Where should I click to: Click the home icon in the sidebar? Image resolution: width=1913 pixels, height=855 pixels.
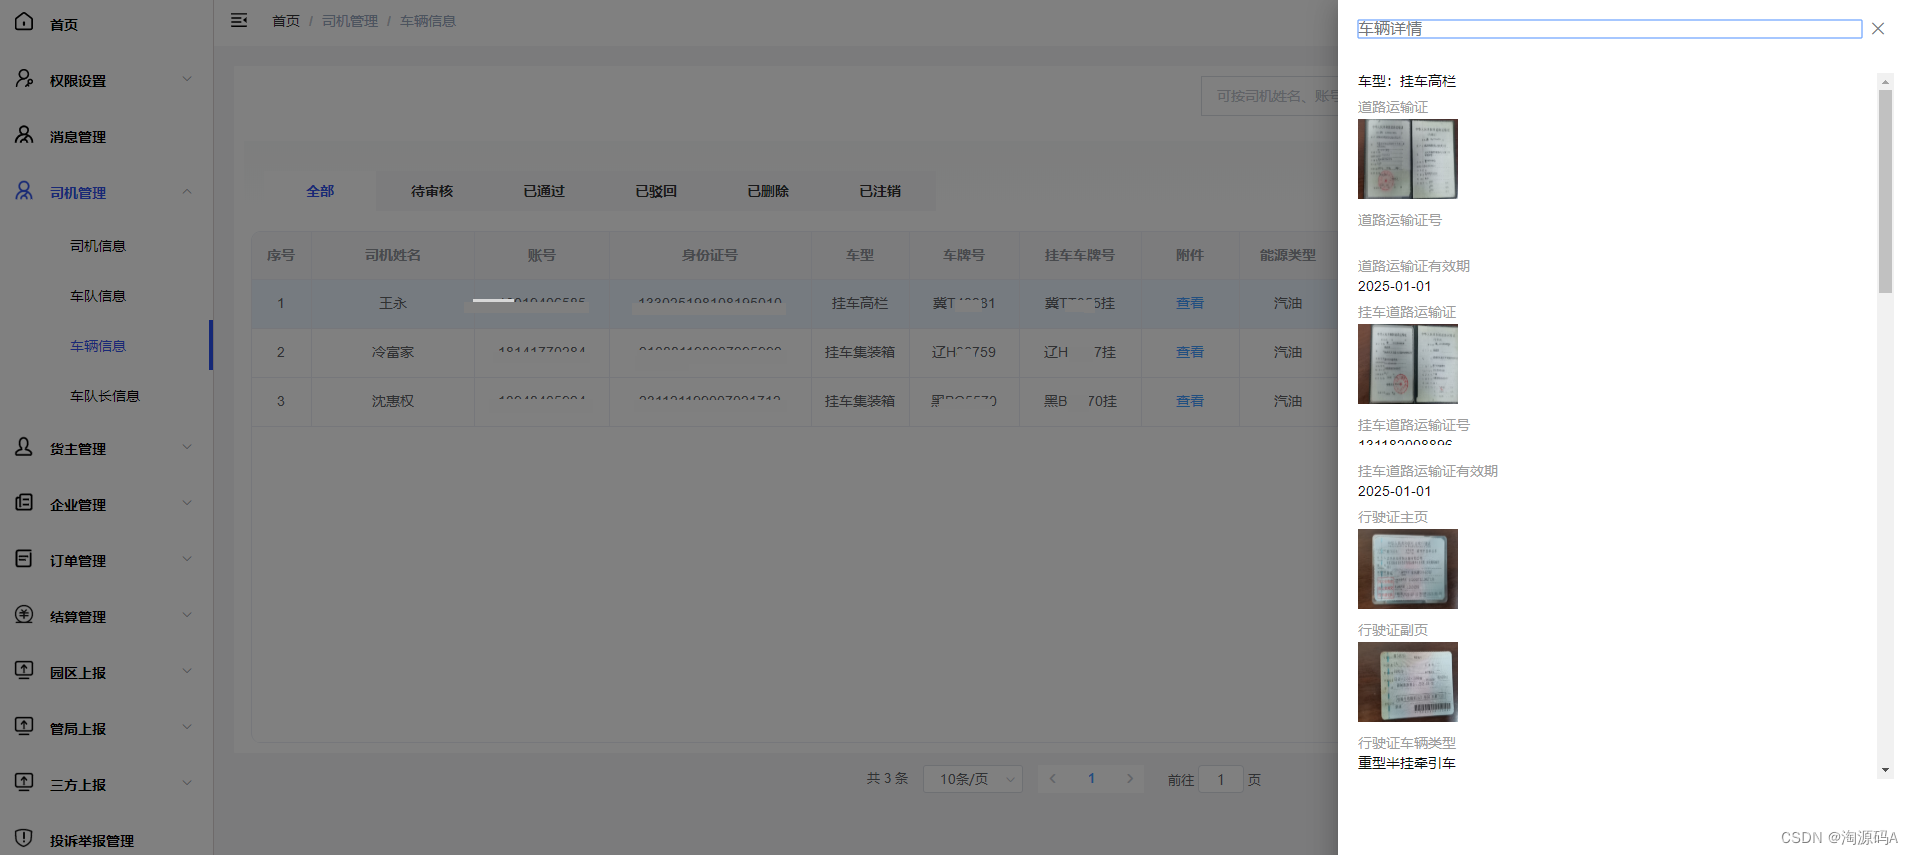tap(24, 21)
